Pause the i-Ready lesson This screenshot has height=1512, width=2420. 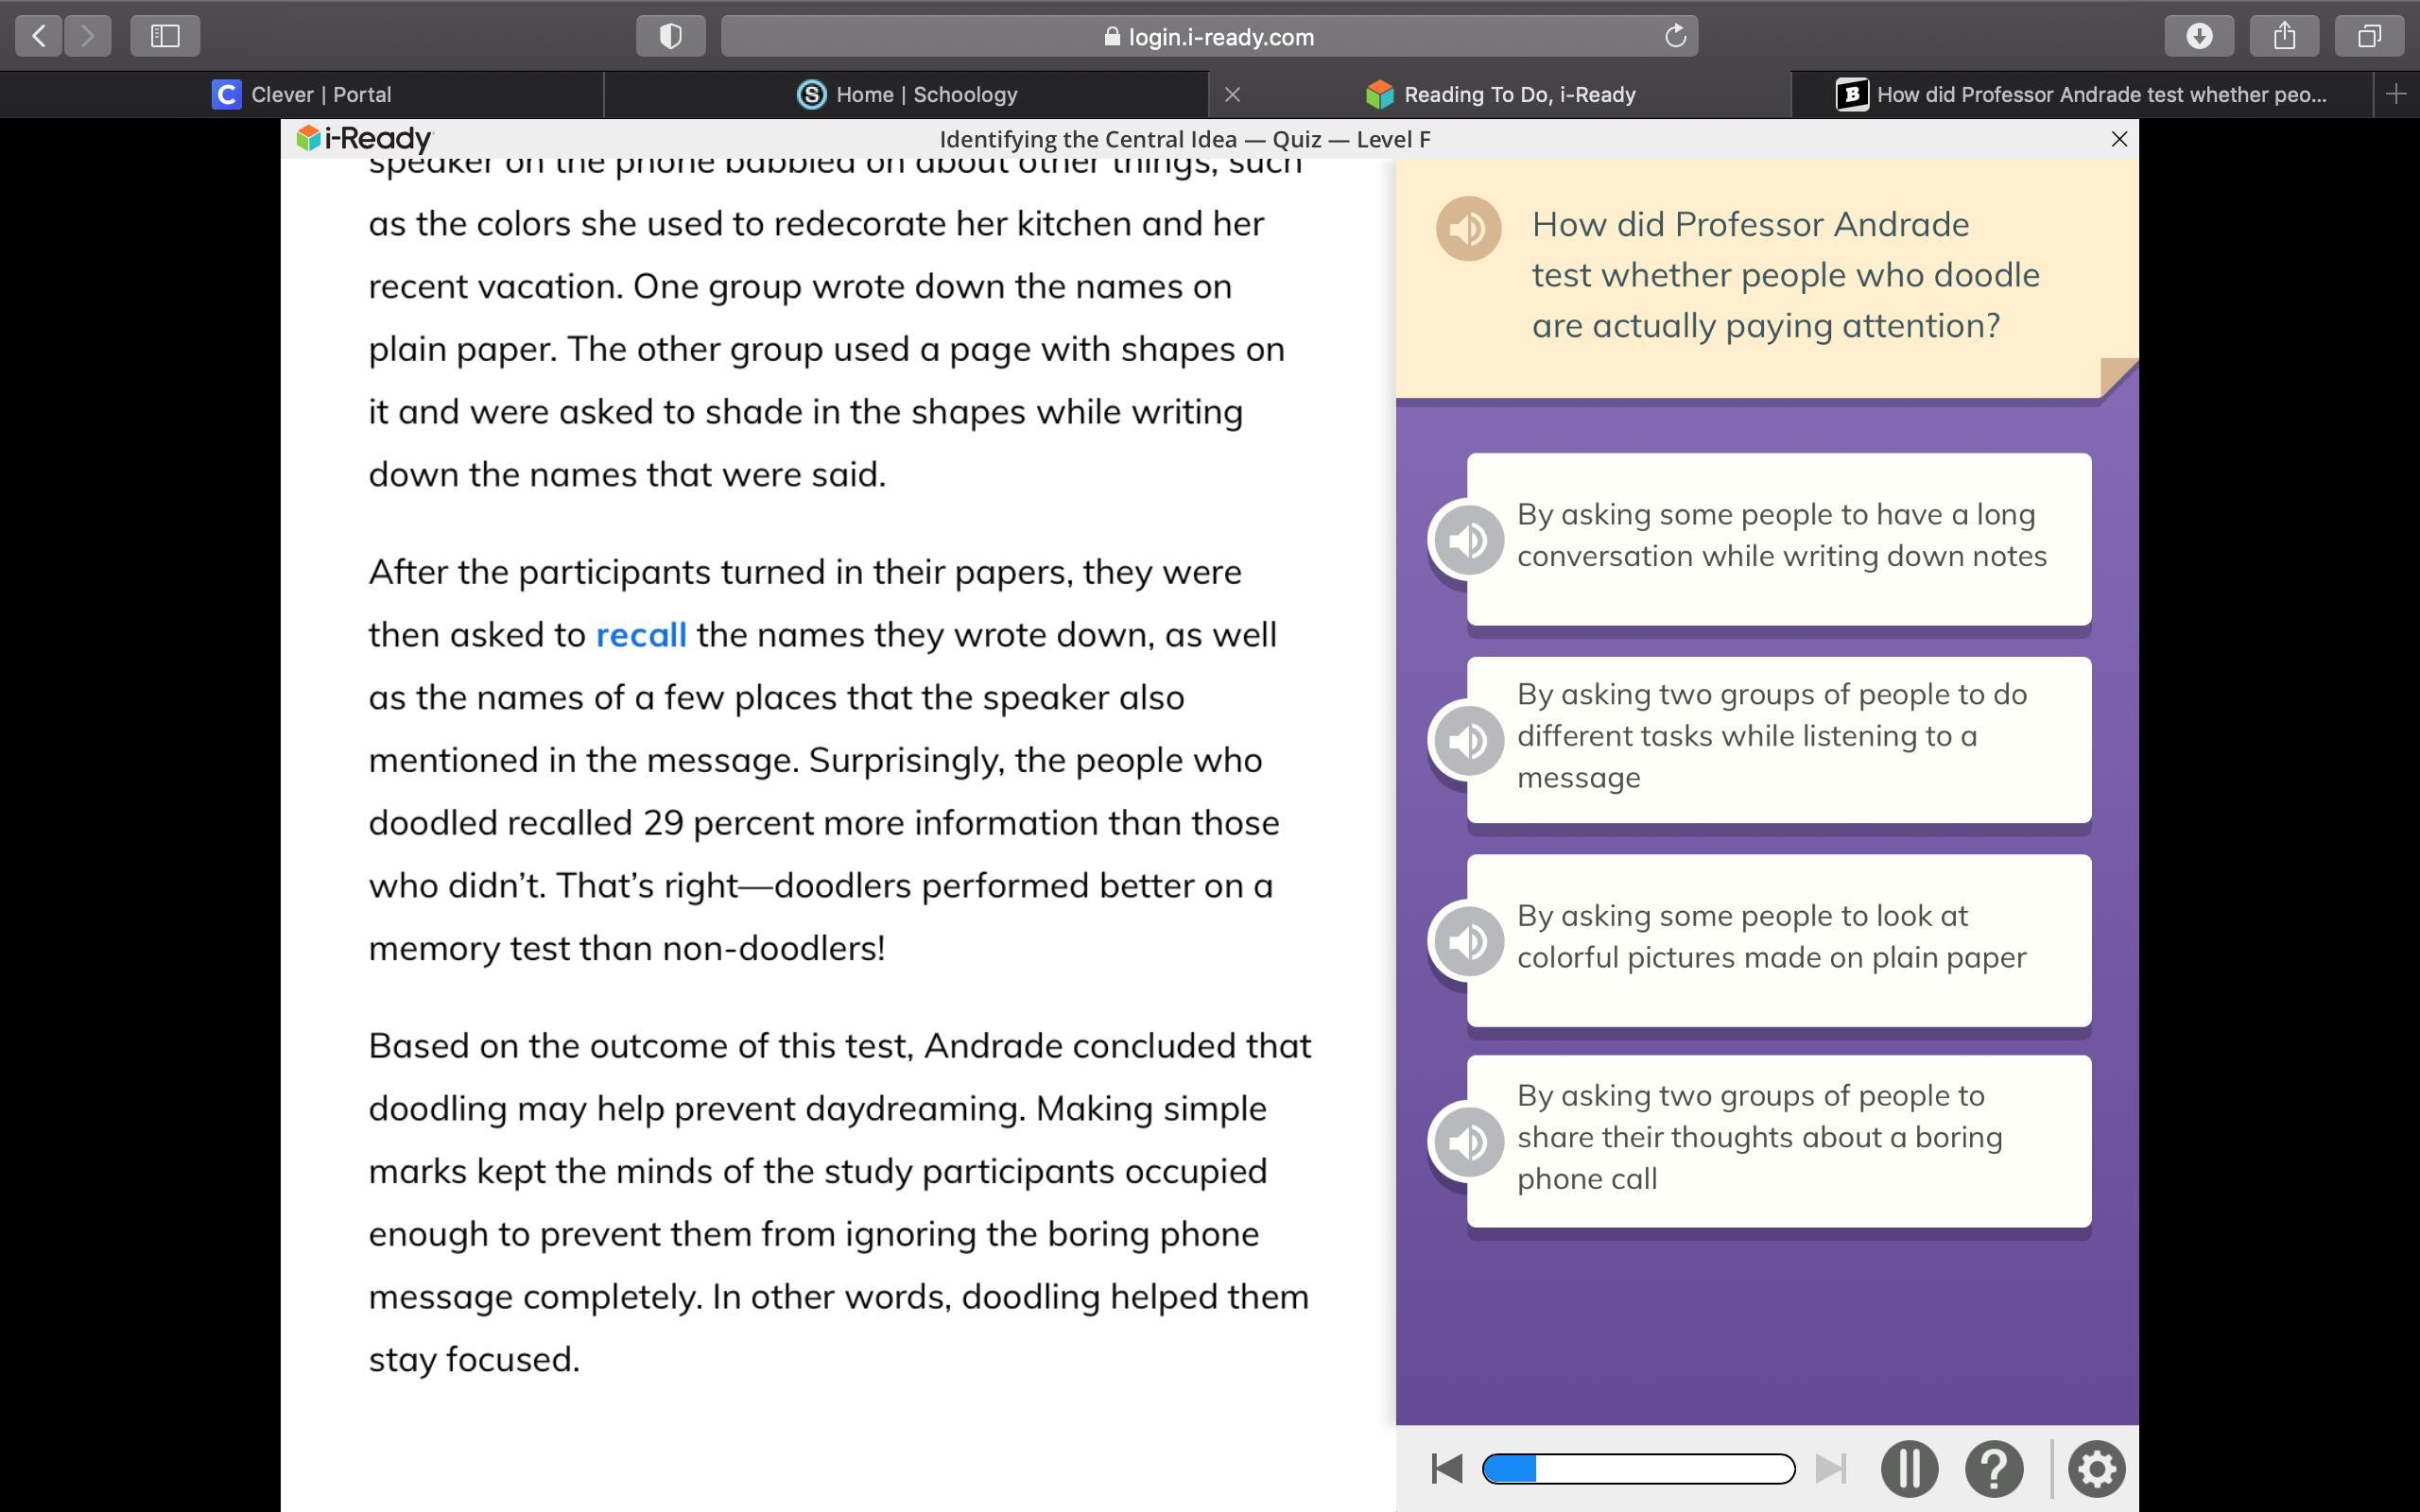pos(1909,1469)
